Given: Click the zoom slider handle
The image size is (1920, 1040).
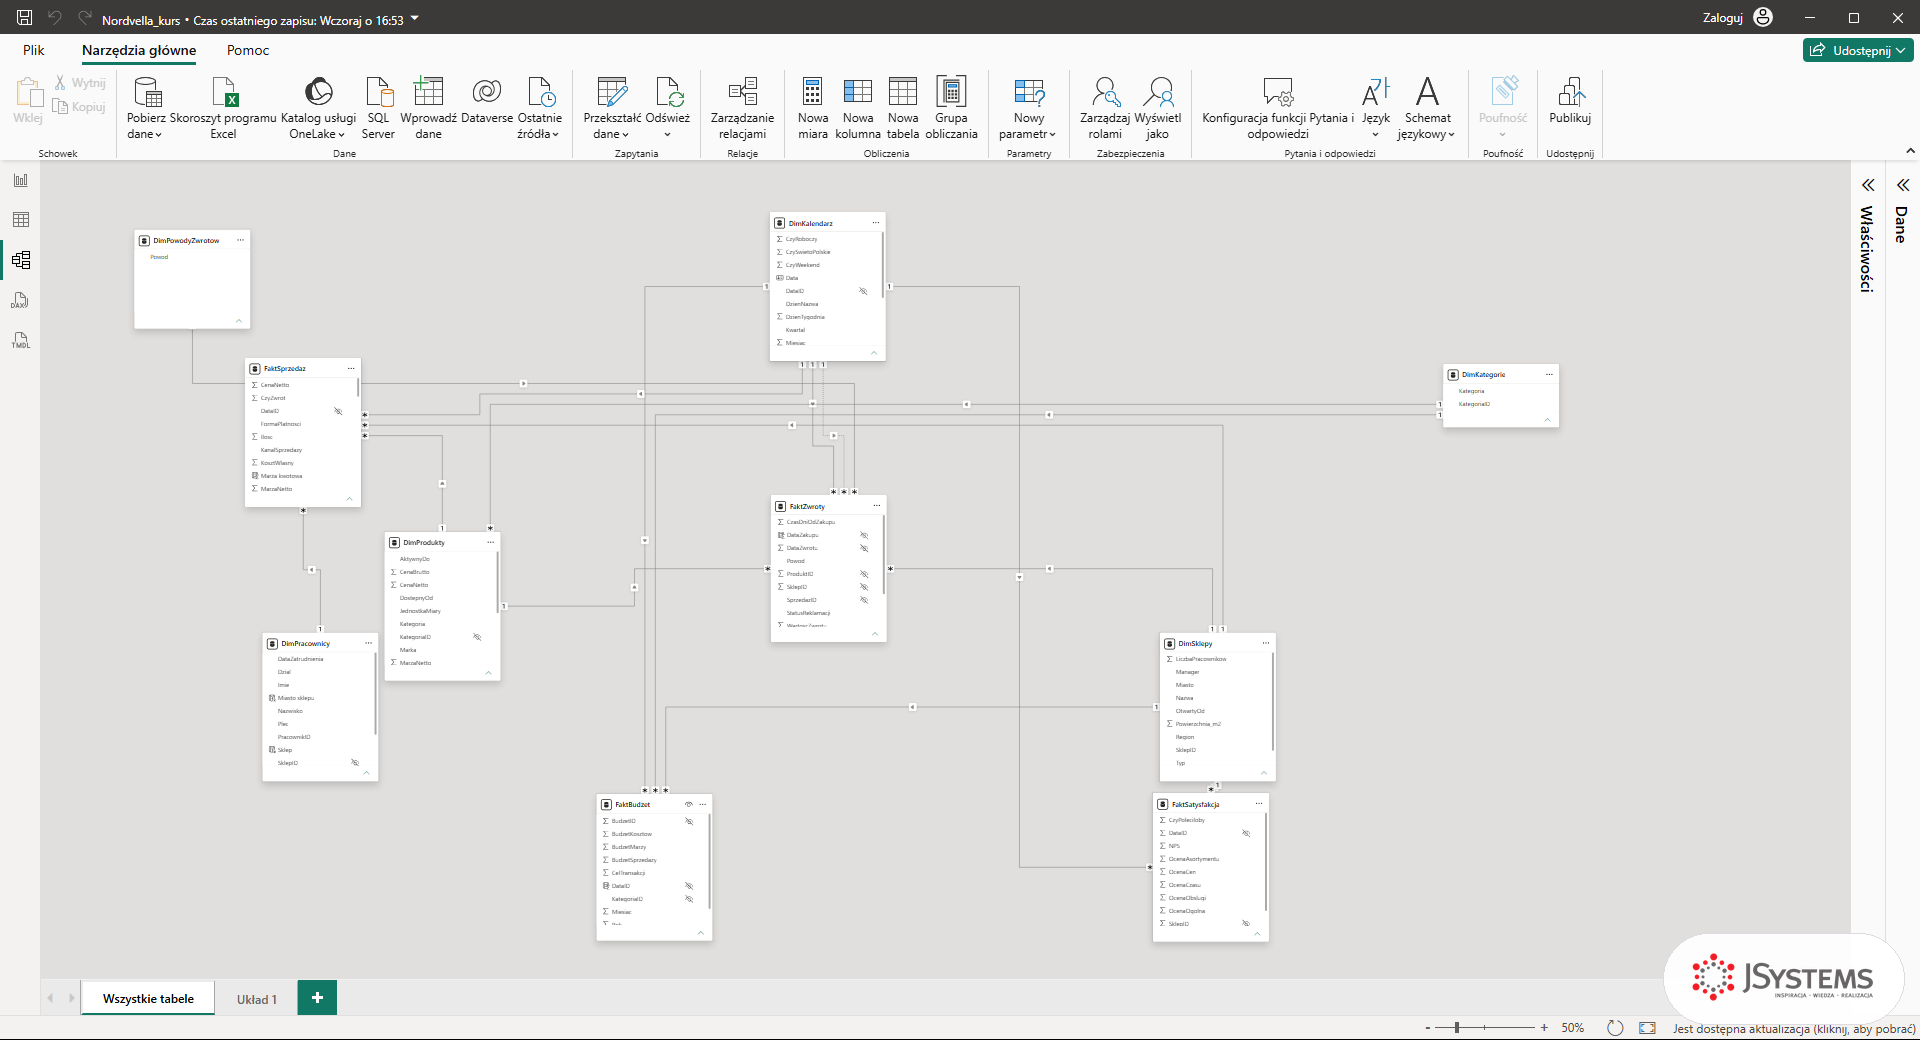Looking at the screenshot, I should (1457, 1027).
